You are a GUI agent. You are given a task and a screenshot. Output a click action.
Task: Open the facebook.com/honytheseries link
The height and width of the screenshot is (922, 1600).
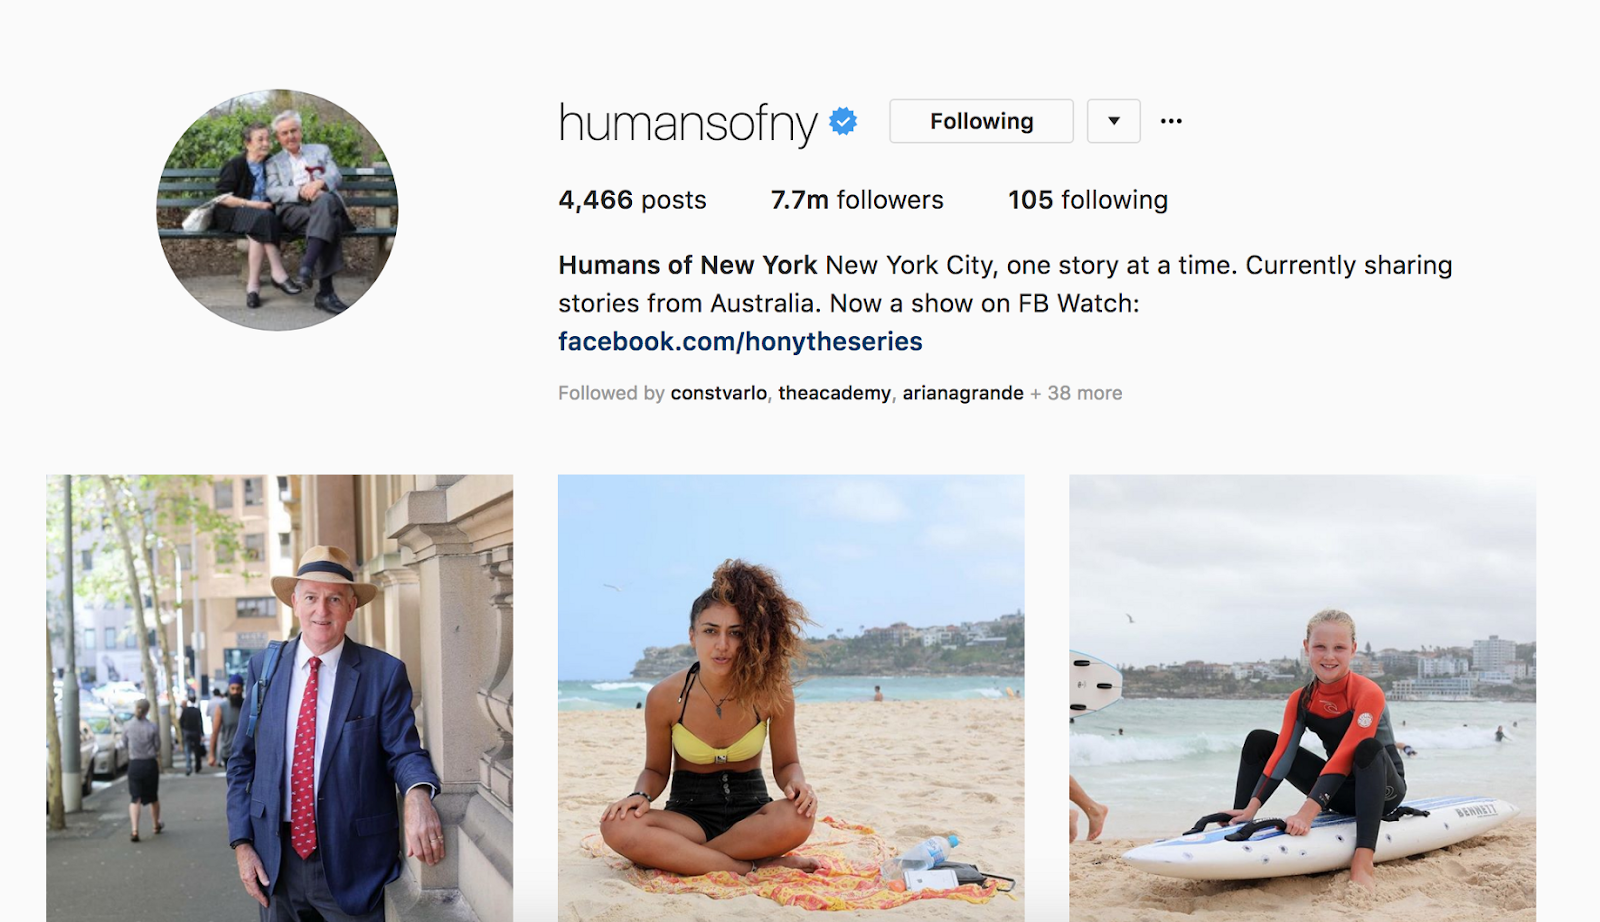(x=740, y=342)
